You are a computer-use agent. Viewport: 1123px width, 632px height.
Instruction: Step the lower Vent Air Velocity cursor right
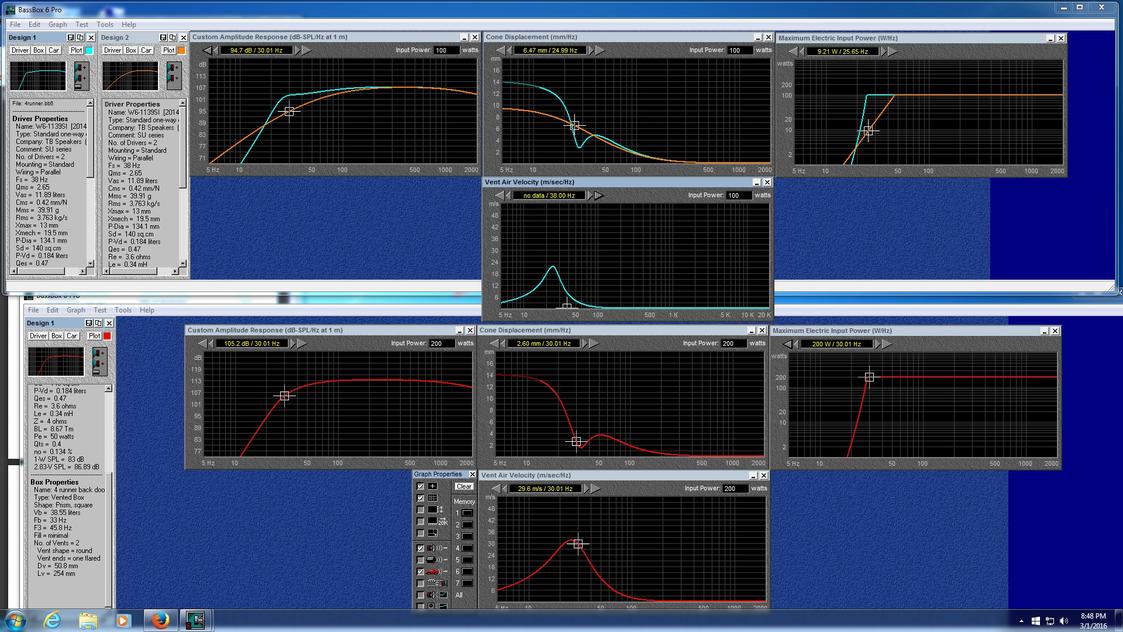click(585, 488)
